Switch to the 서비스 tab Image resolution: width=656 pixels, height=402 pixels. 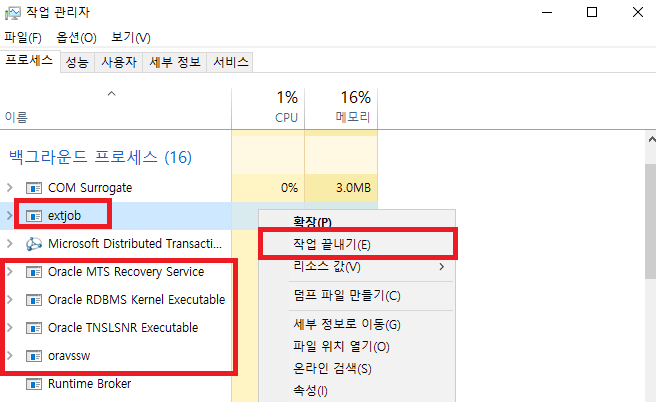click(x=230, y=62)
